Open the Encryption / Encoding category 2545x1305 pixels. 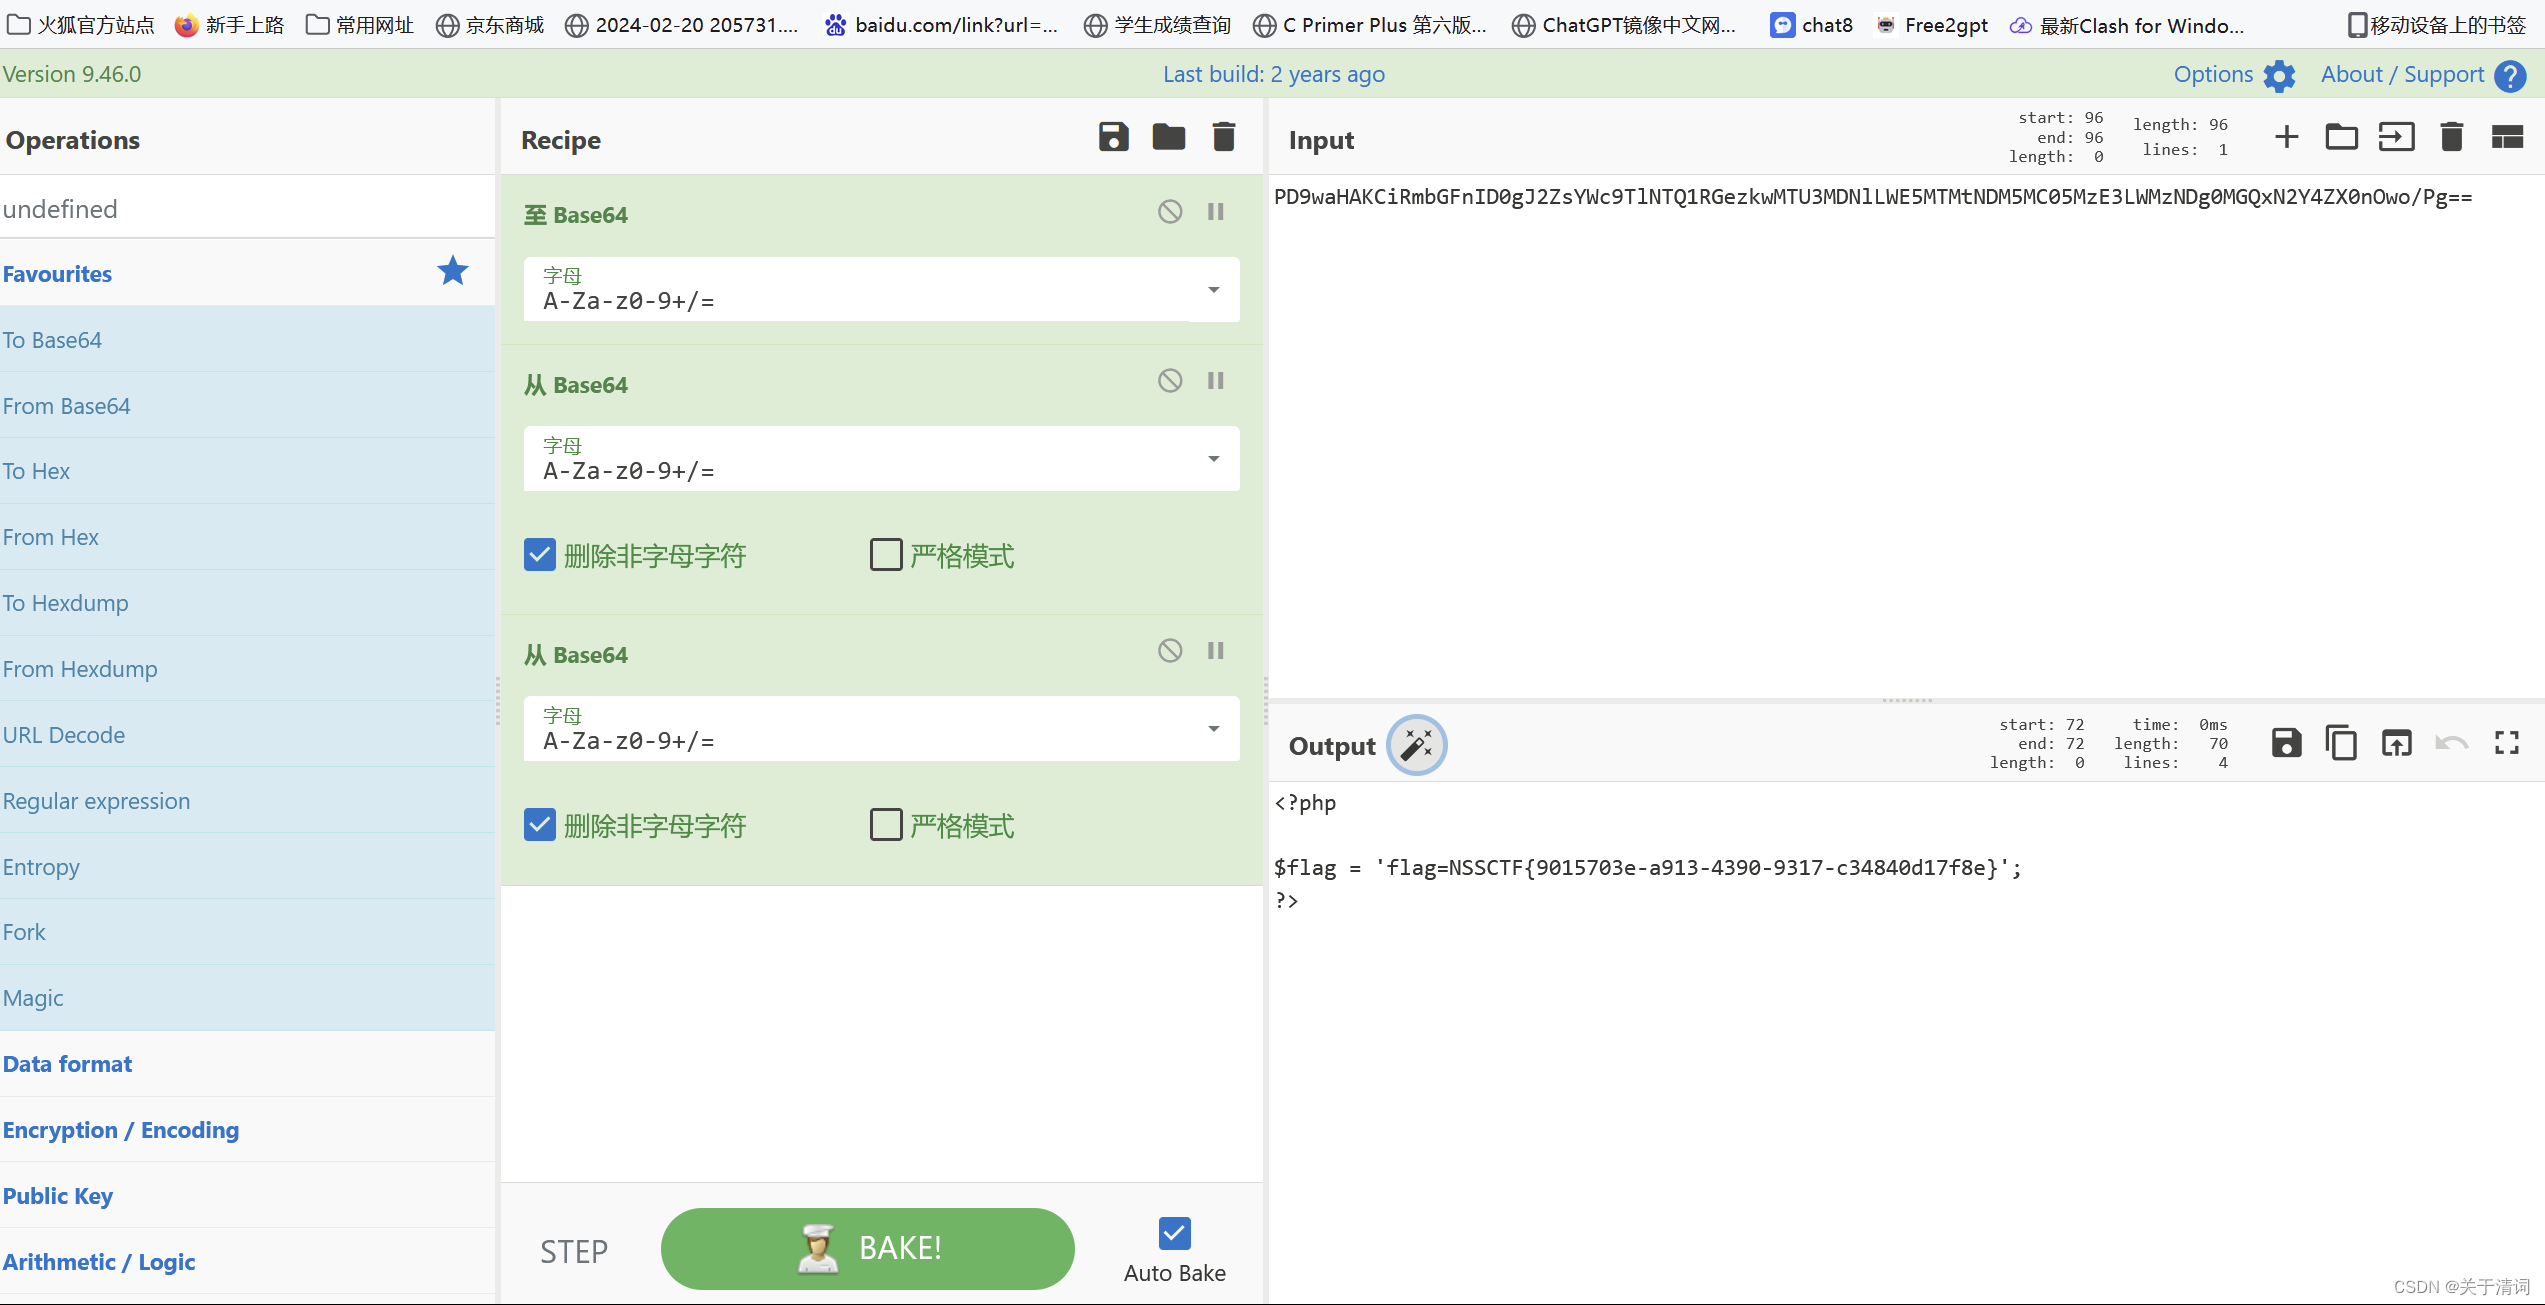coord(121,1130)
